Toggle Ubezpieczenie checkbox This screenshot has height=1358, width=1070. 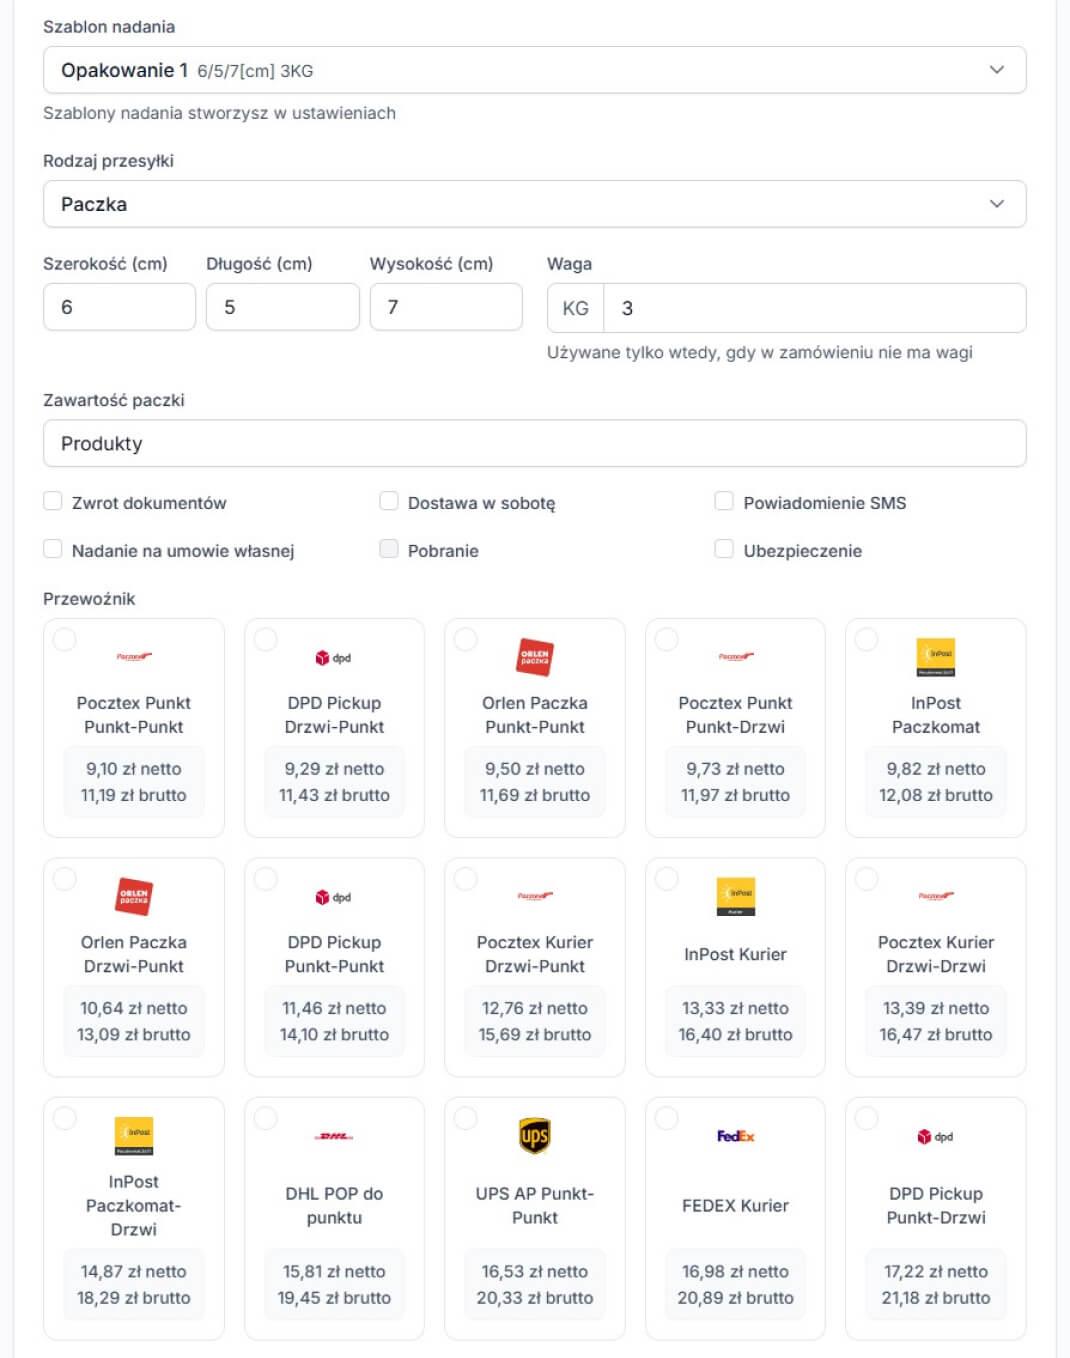click(724, 549)
